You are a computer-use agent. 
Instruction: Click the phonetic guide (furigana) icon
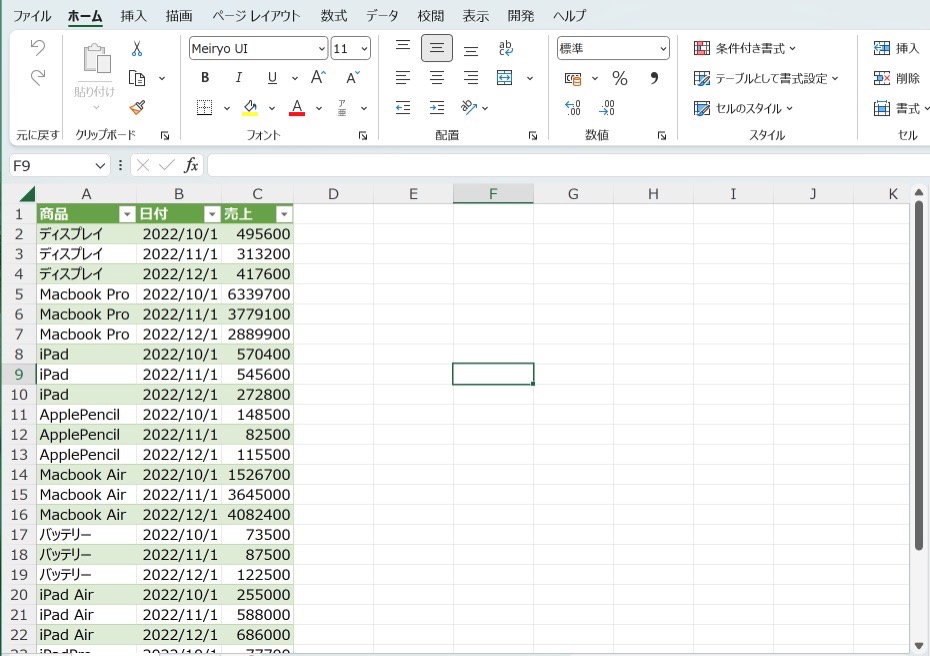coord(342,107)
